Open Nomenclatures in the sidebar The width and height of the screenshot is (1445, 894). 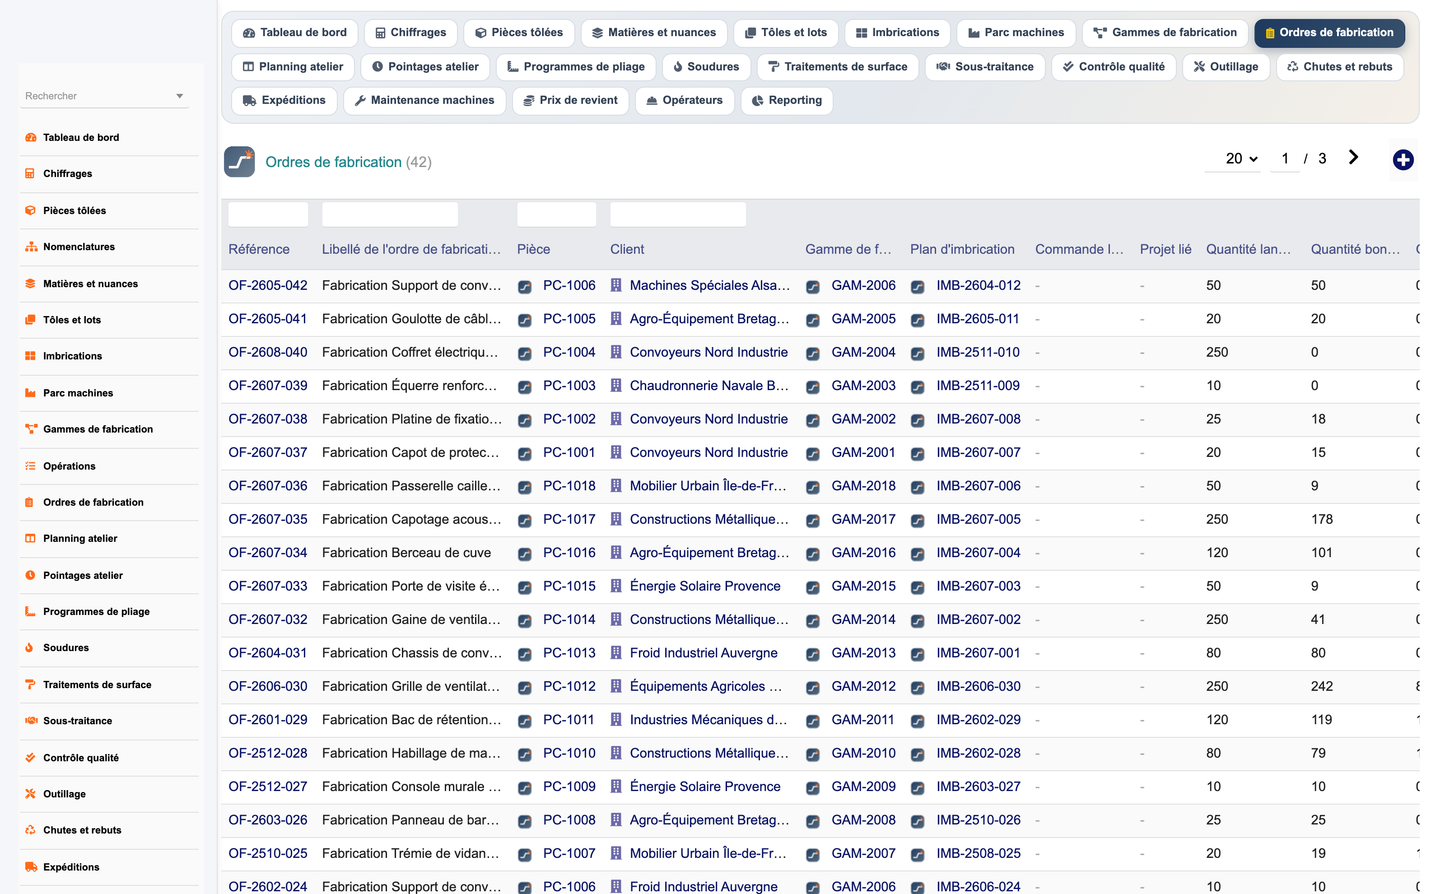point(78,247)
